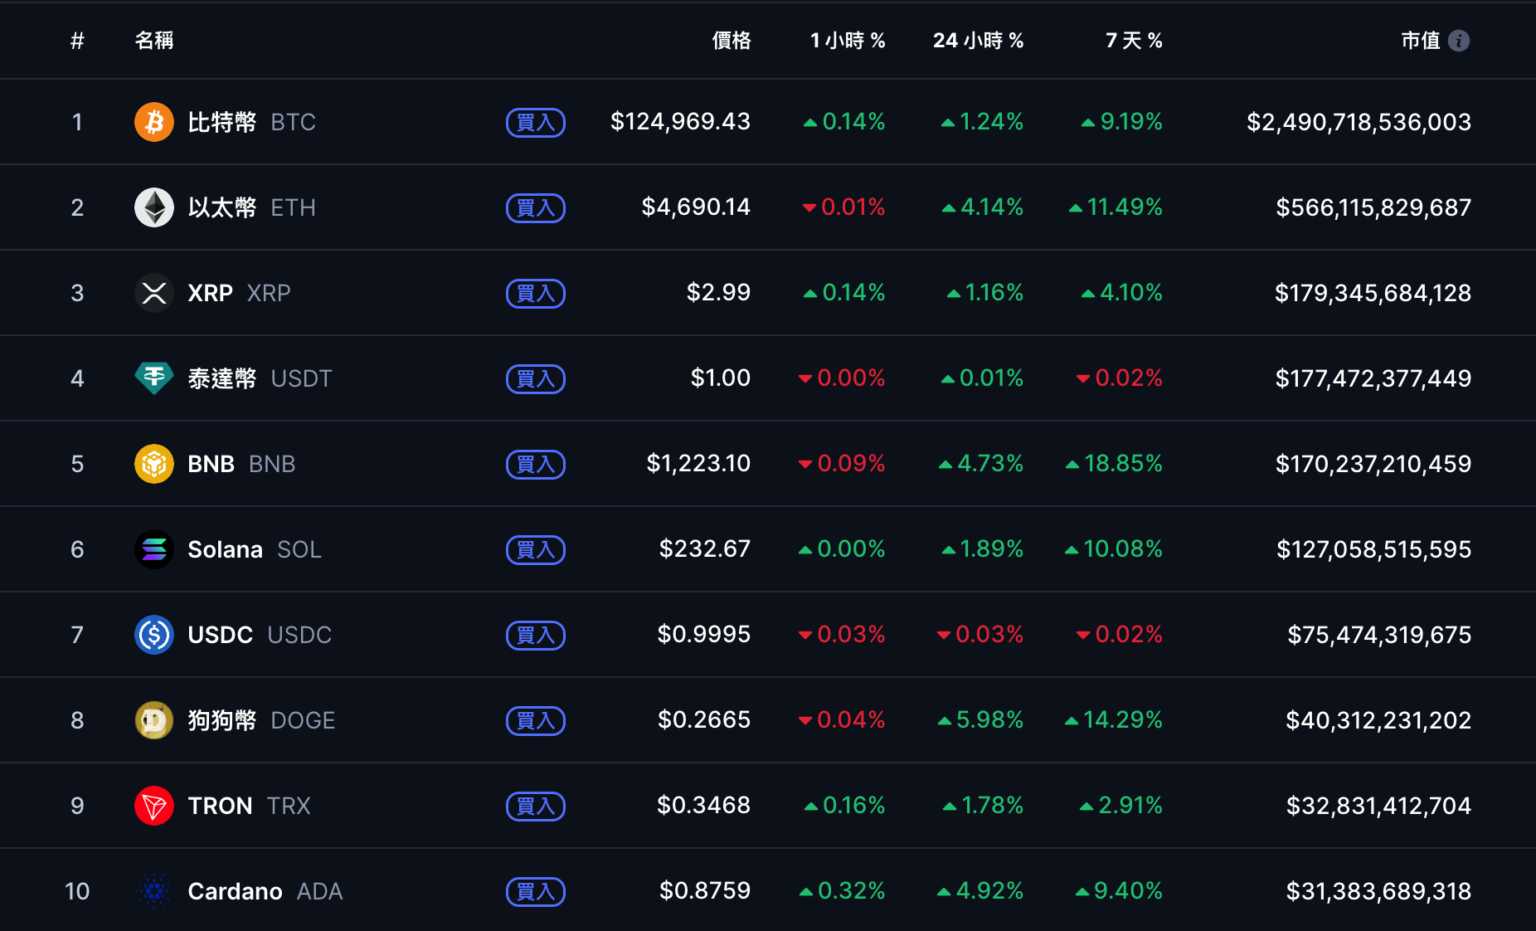The height and width of the screenshot is (931, 1536).
Task: Click the Tether USDT logo icon
Action: (x=154, y=378)
